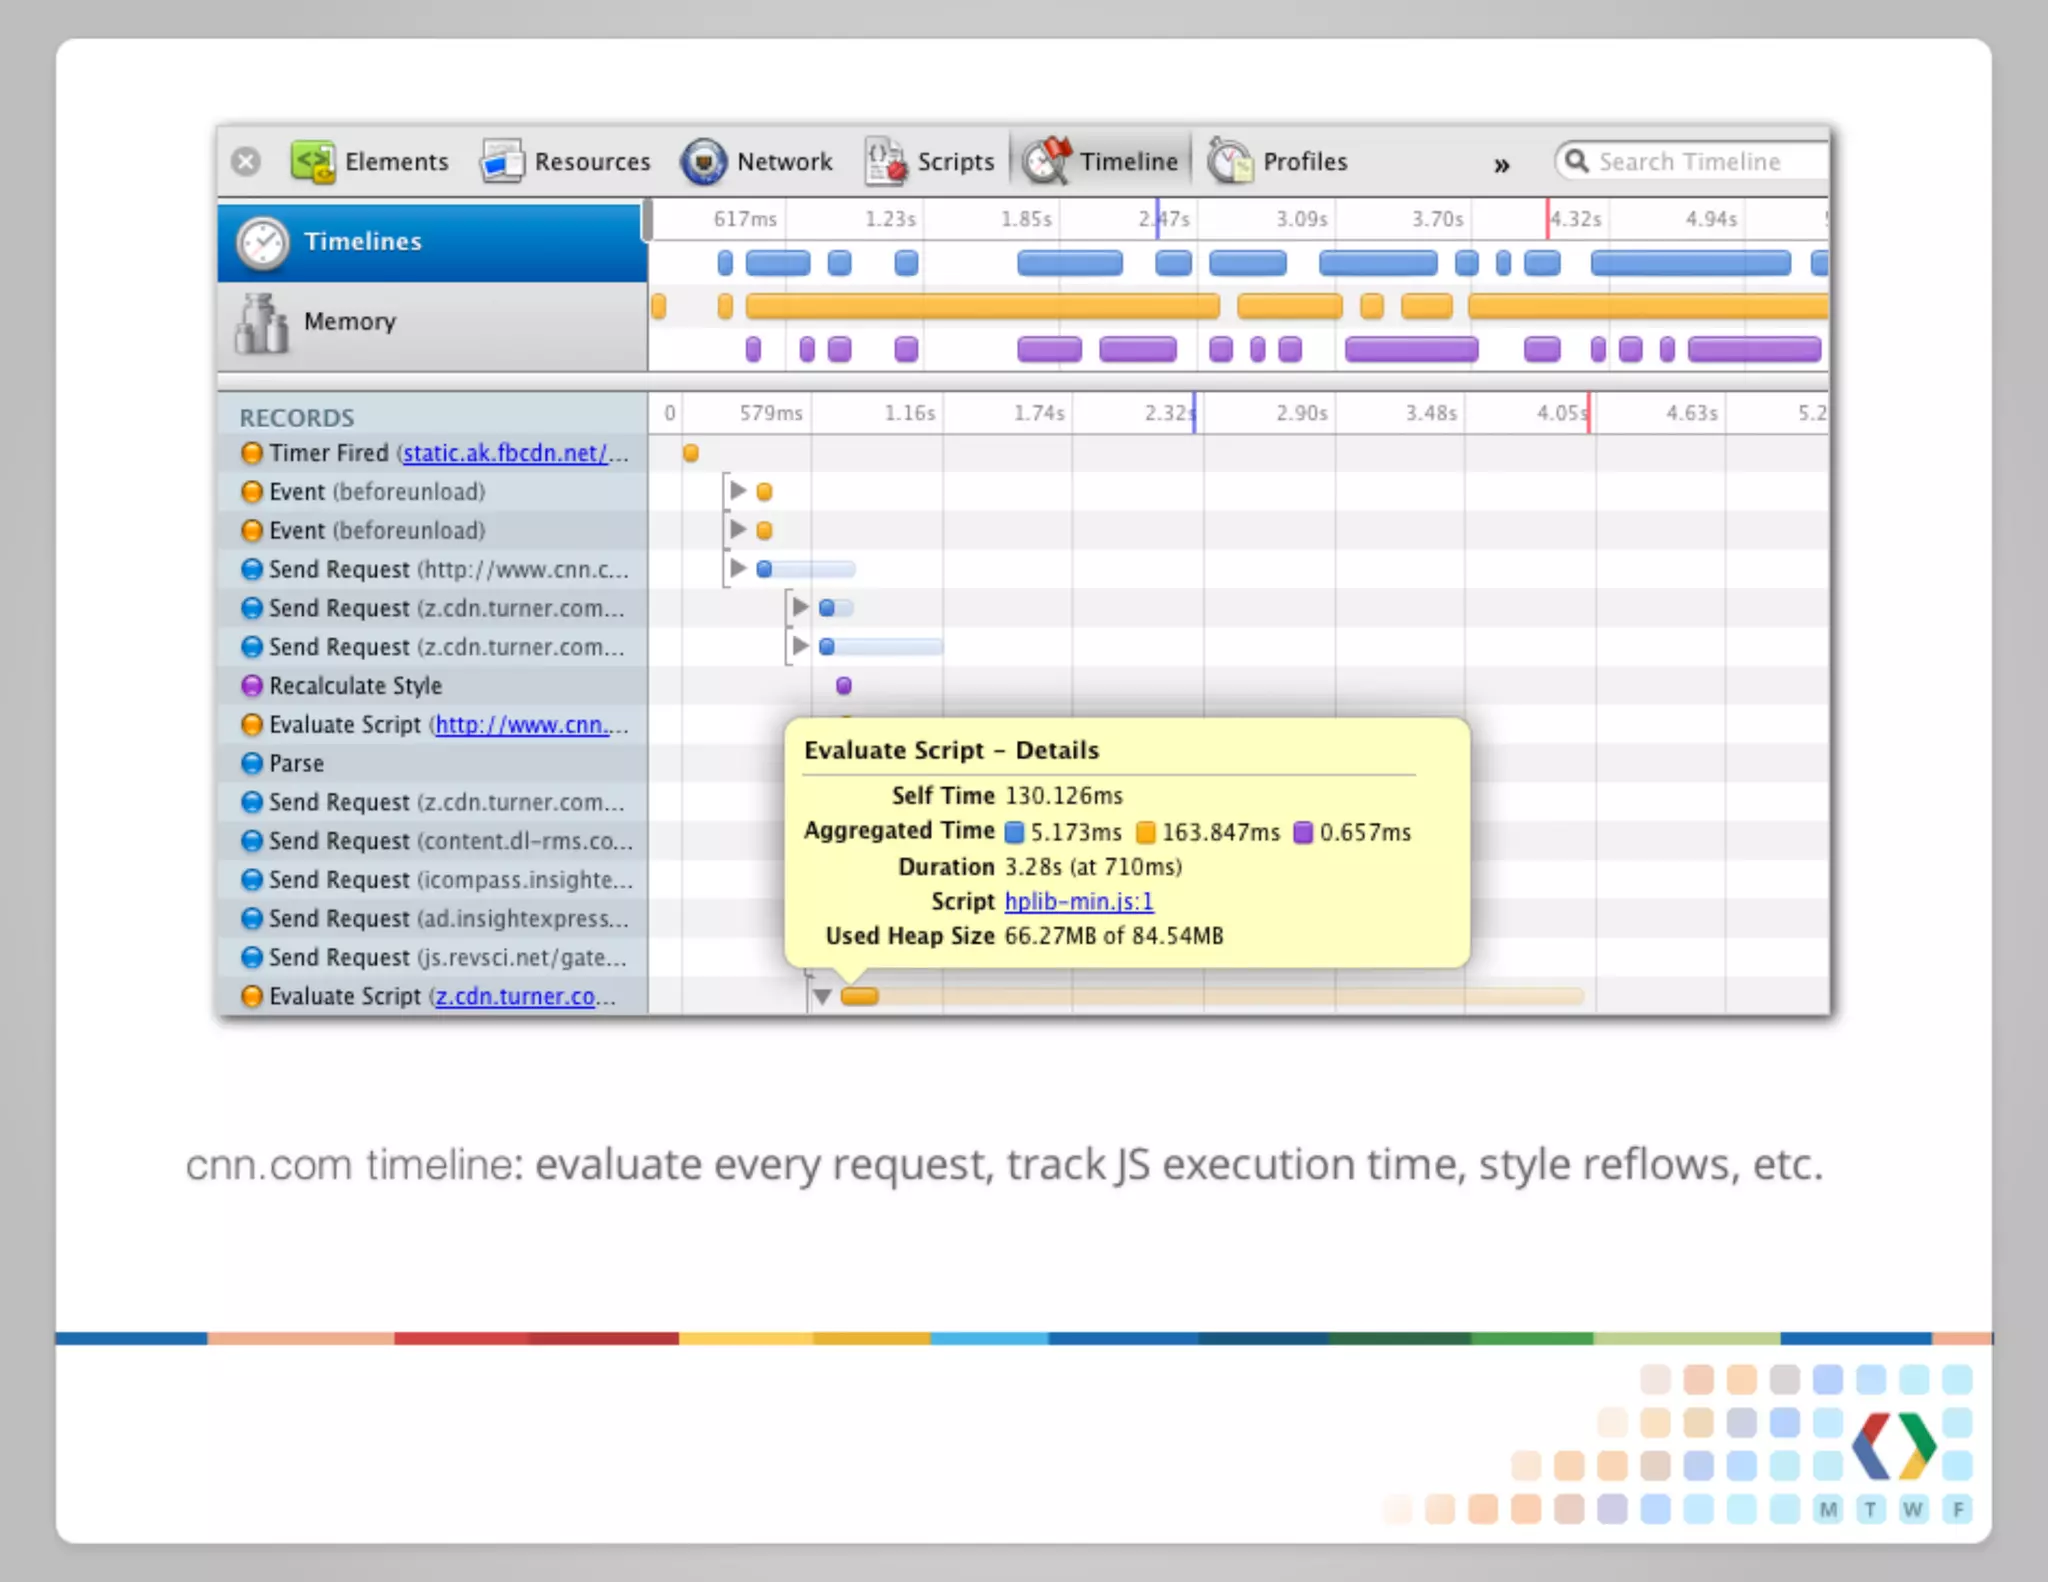Show more panels with double chevron
The width and height of the screenshot is (2048, 1582).
point(1501,165)
